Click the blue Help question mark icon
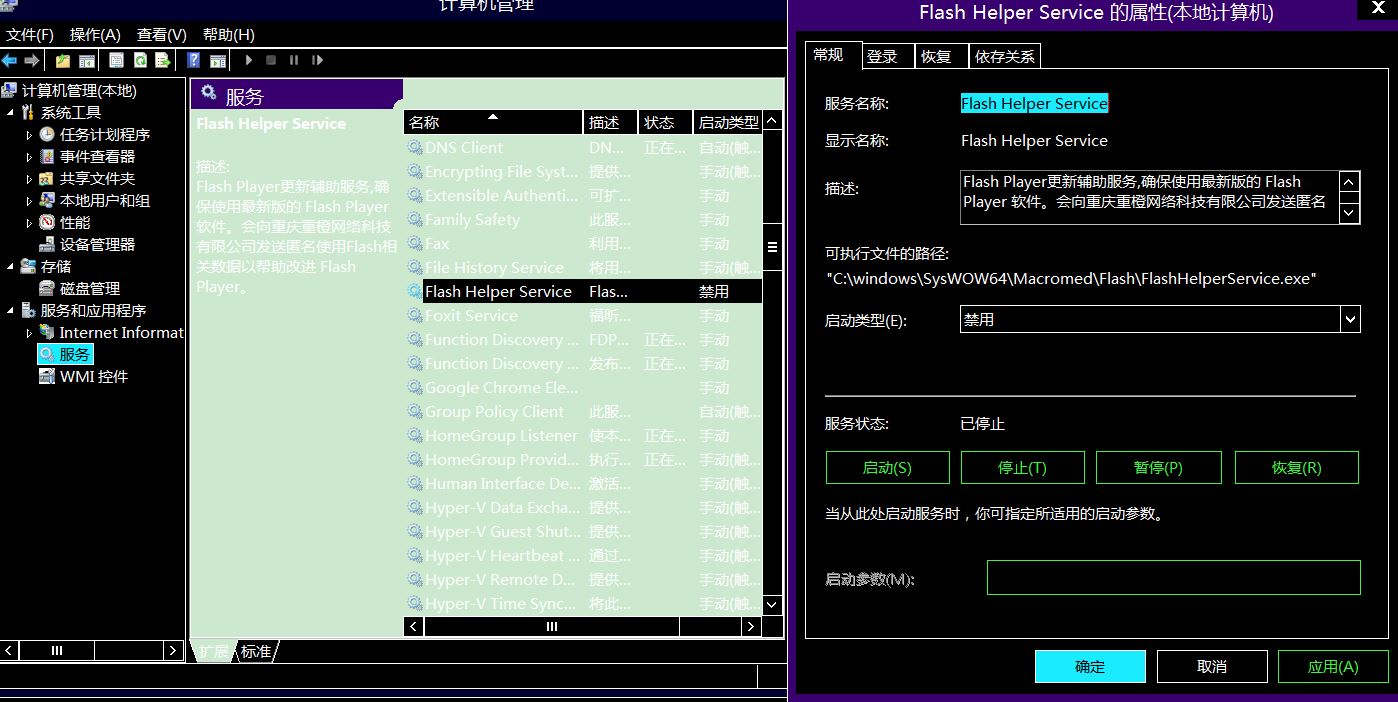 coord(194,60)
